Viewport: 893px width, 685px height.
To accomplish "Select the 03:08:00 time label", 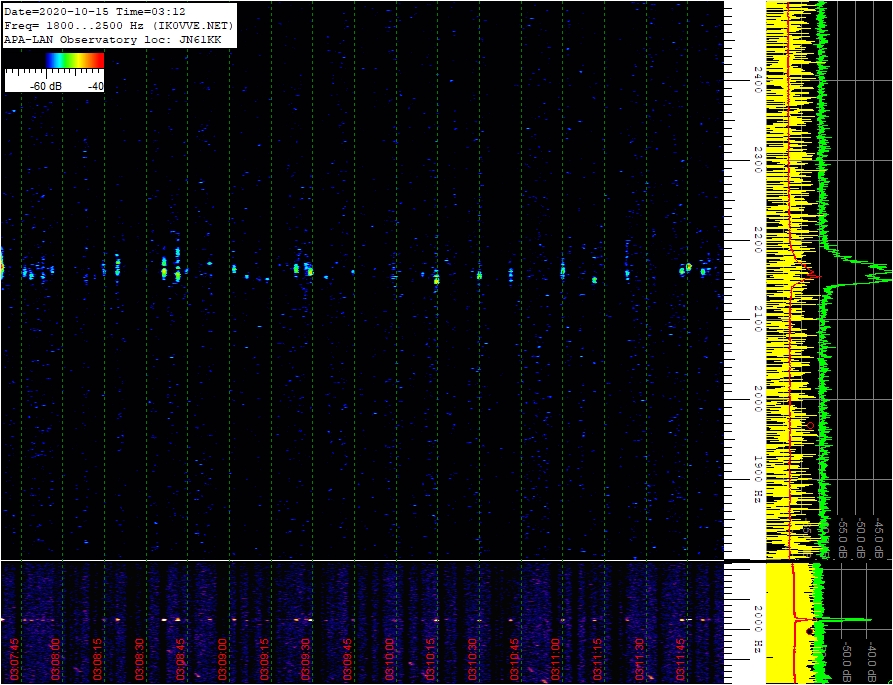I will [x=56, y=659].
